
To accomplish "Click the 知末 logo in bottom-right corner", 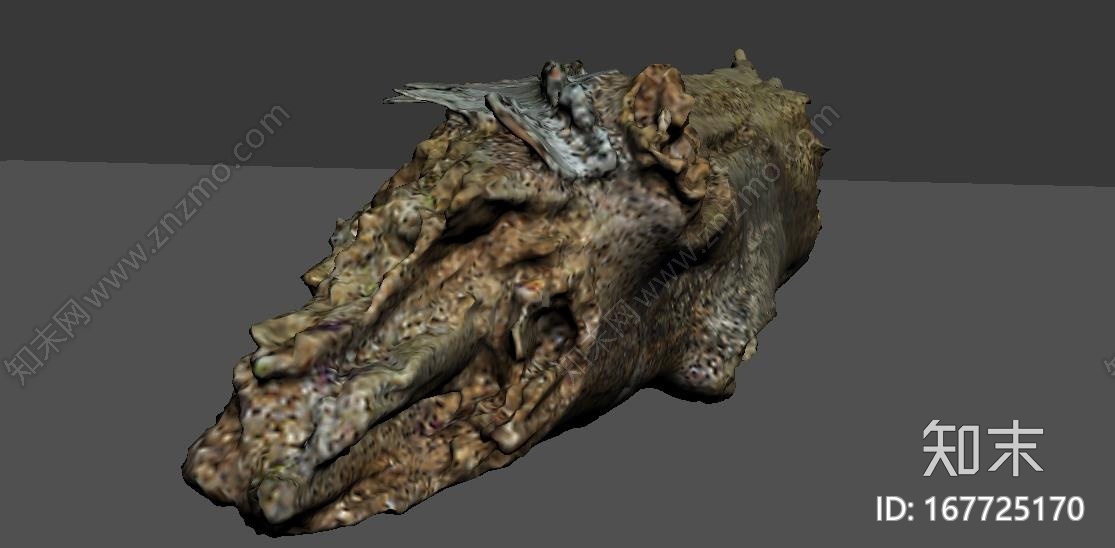I will [982, 448].
